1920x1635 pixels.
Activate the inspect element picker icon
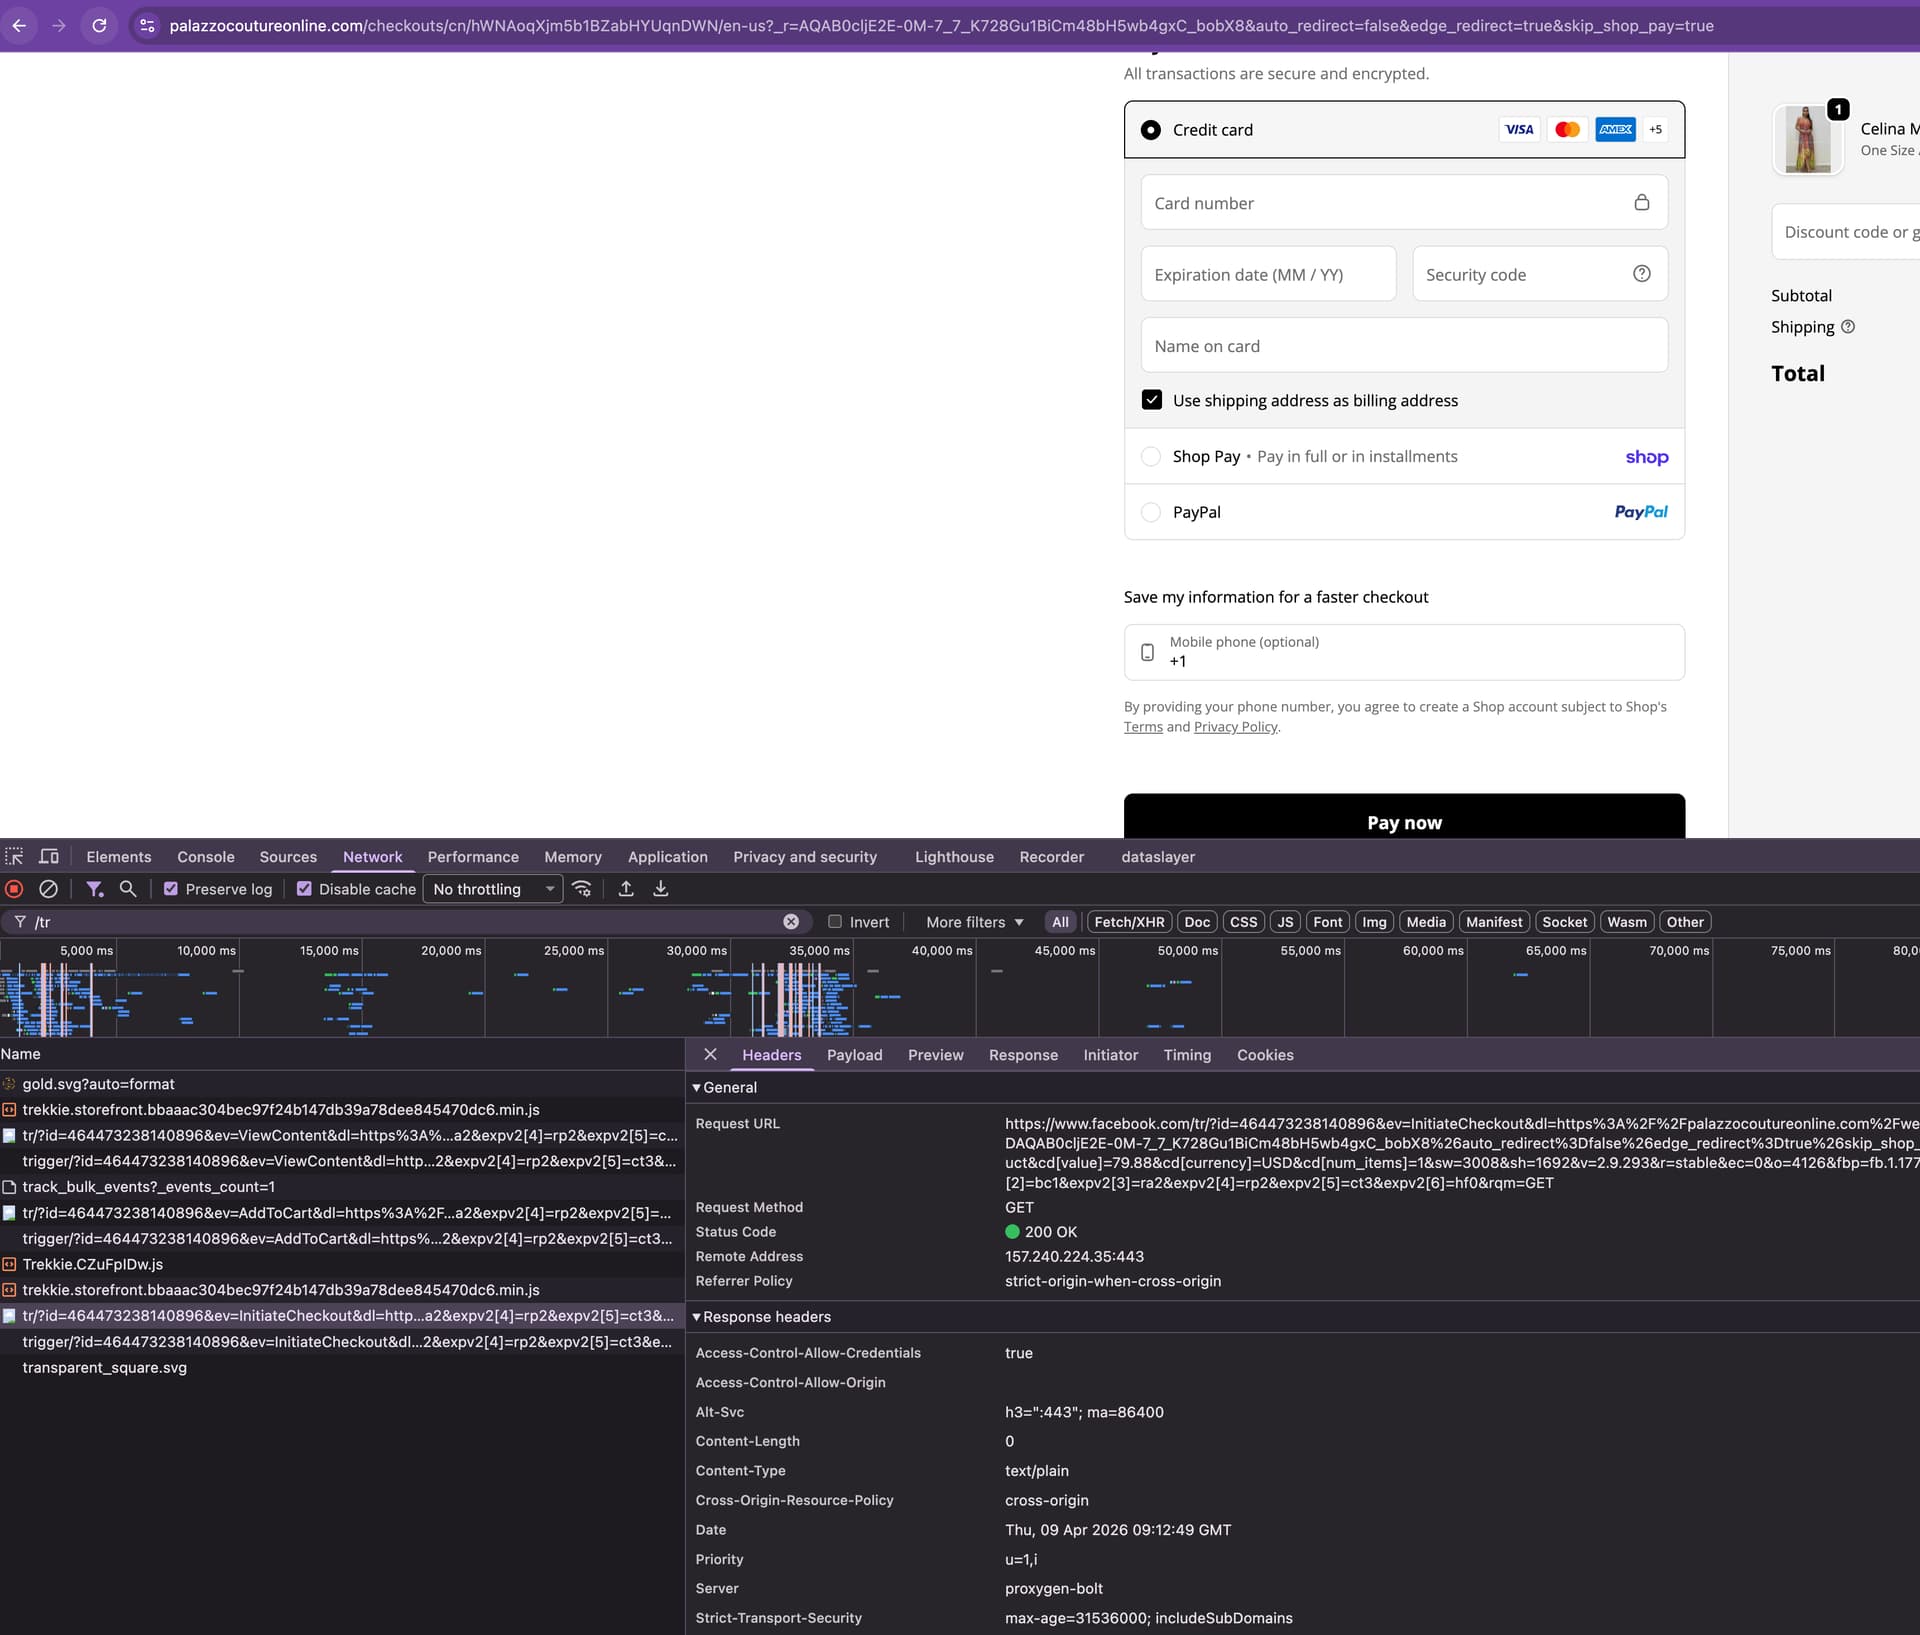pyautogui.click(x=14, y=857)
